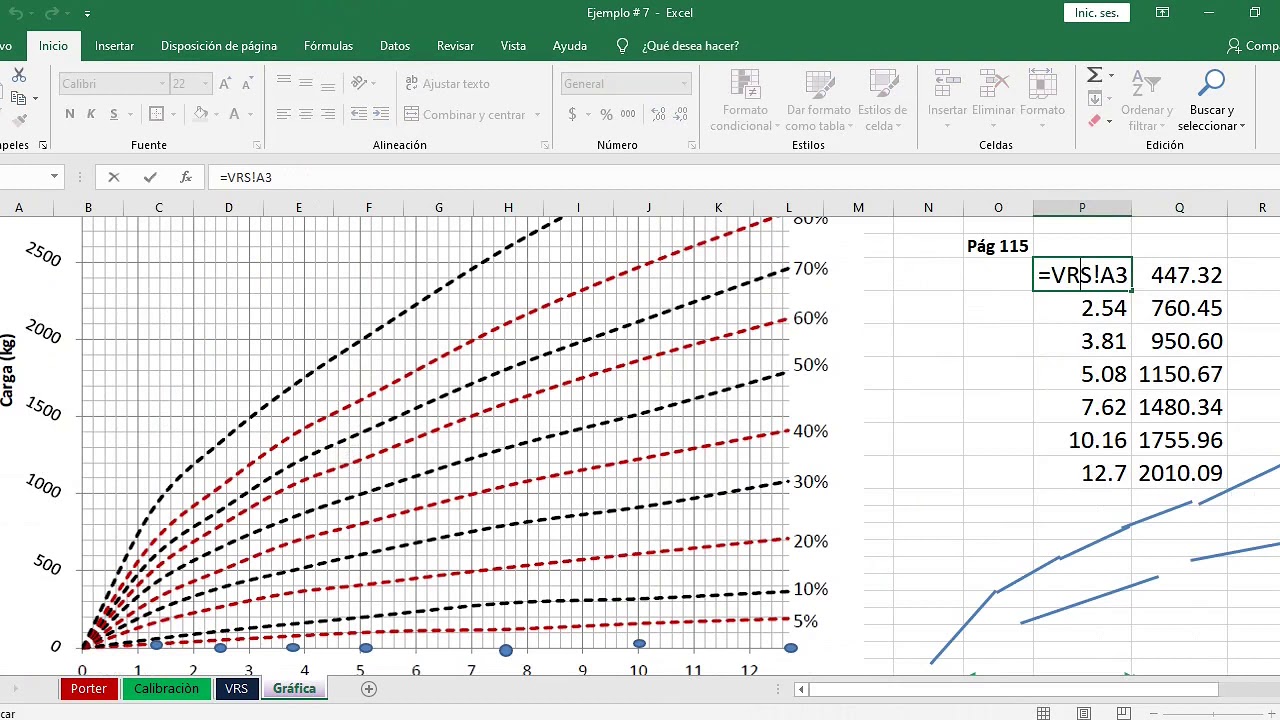Click the insert function fx icon

pyautogui.click(x=186, y=177)
